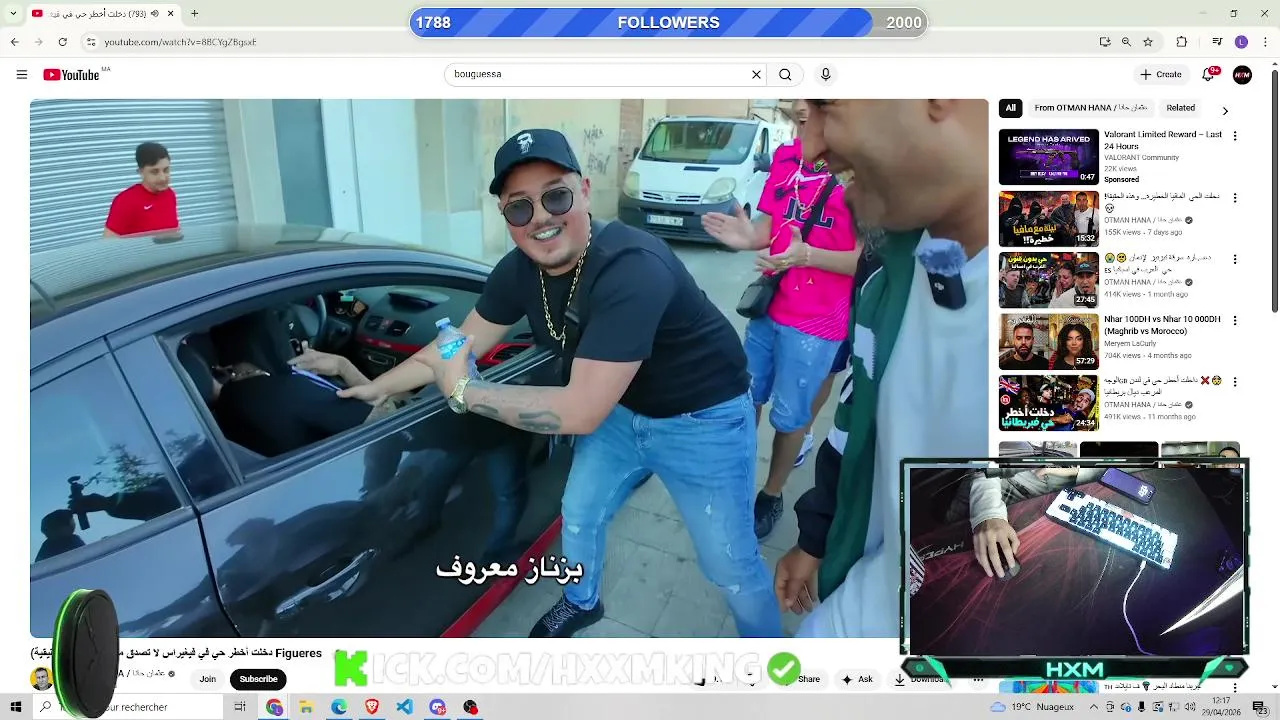
Task: Open YouTube notifications bell
Action: tap(1209, 74)
